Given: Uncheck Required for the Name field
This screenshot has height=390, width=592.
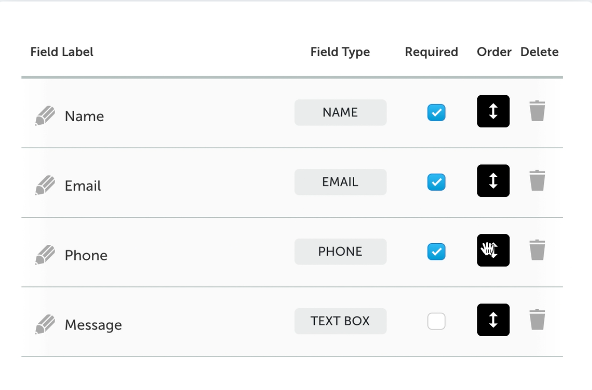Looking at the screenshot, I should [x=436, y=113].
